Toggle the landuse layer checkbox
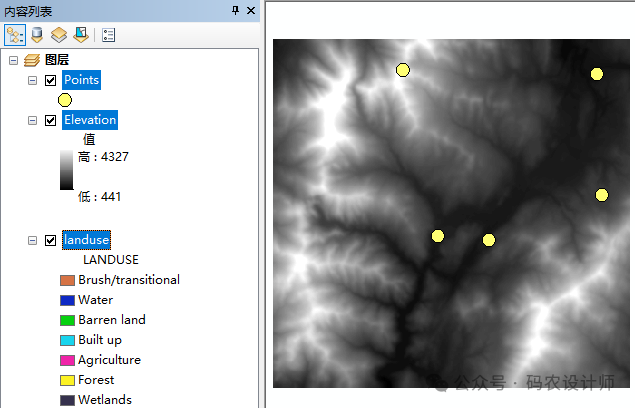 point(50,240)
